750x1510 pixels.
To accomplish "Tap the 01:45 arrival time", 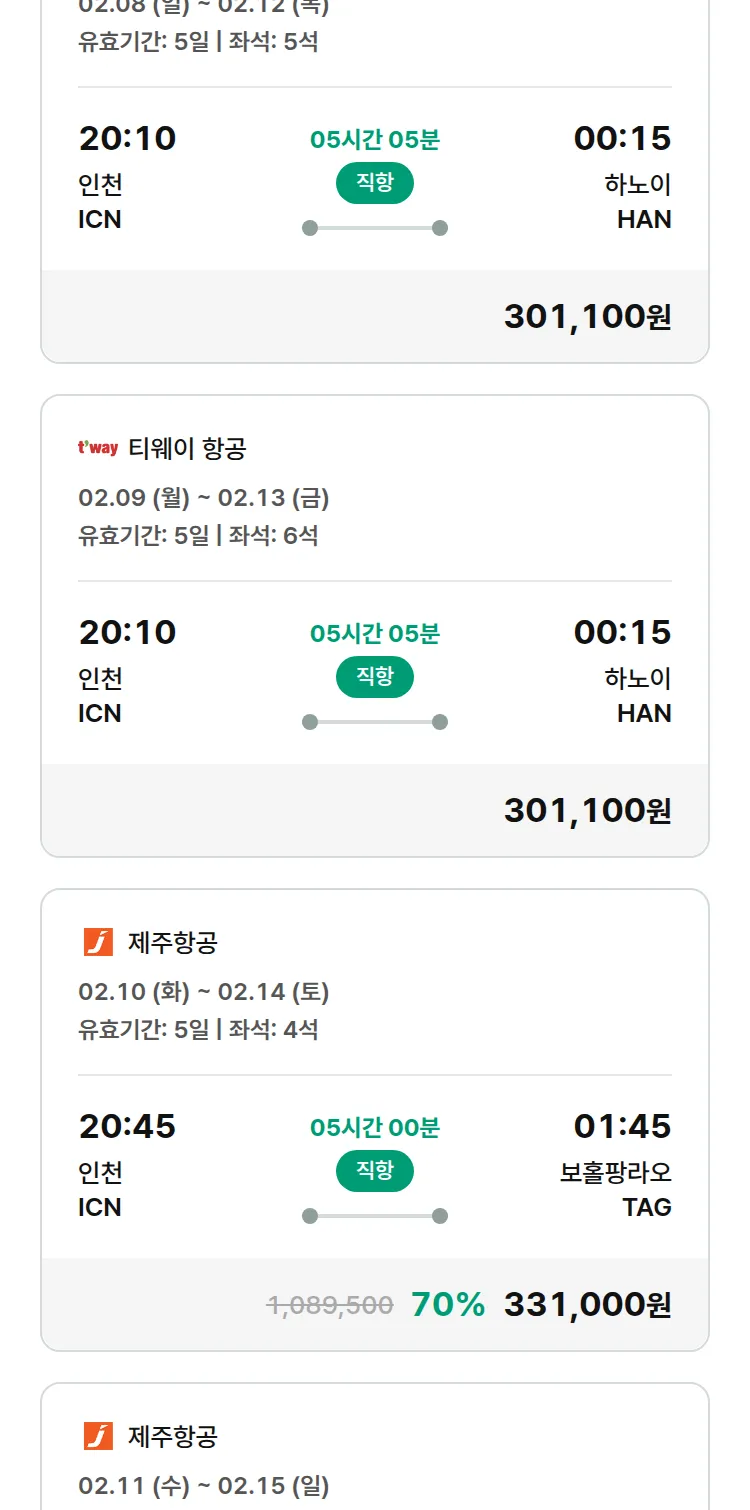I will [x=622, y=1126].
